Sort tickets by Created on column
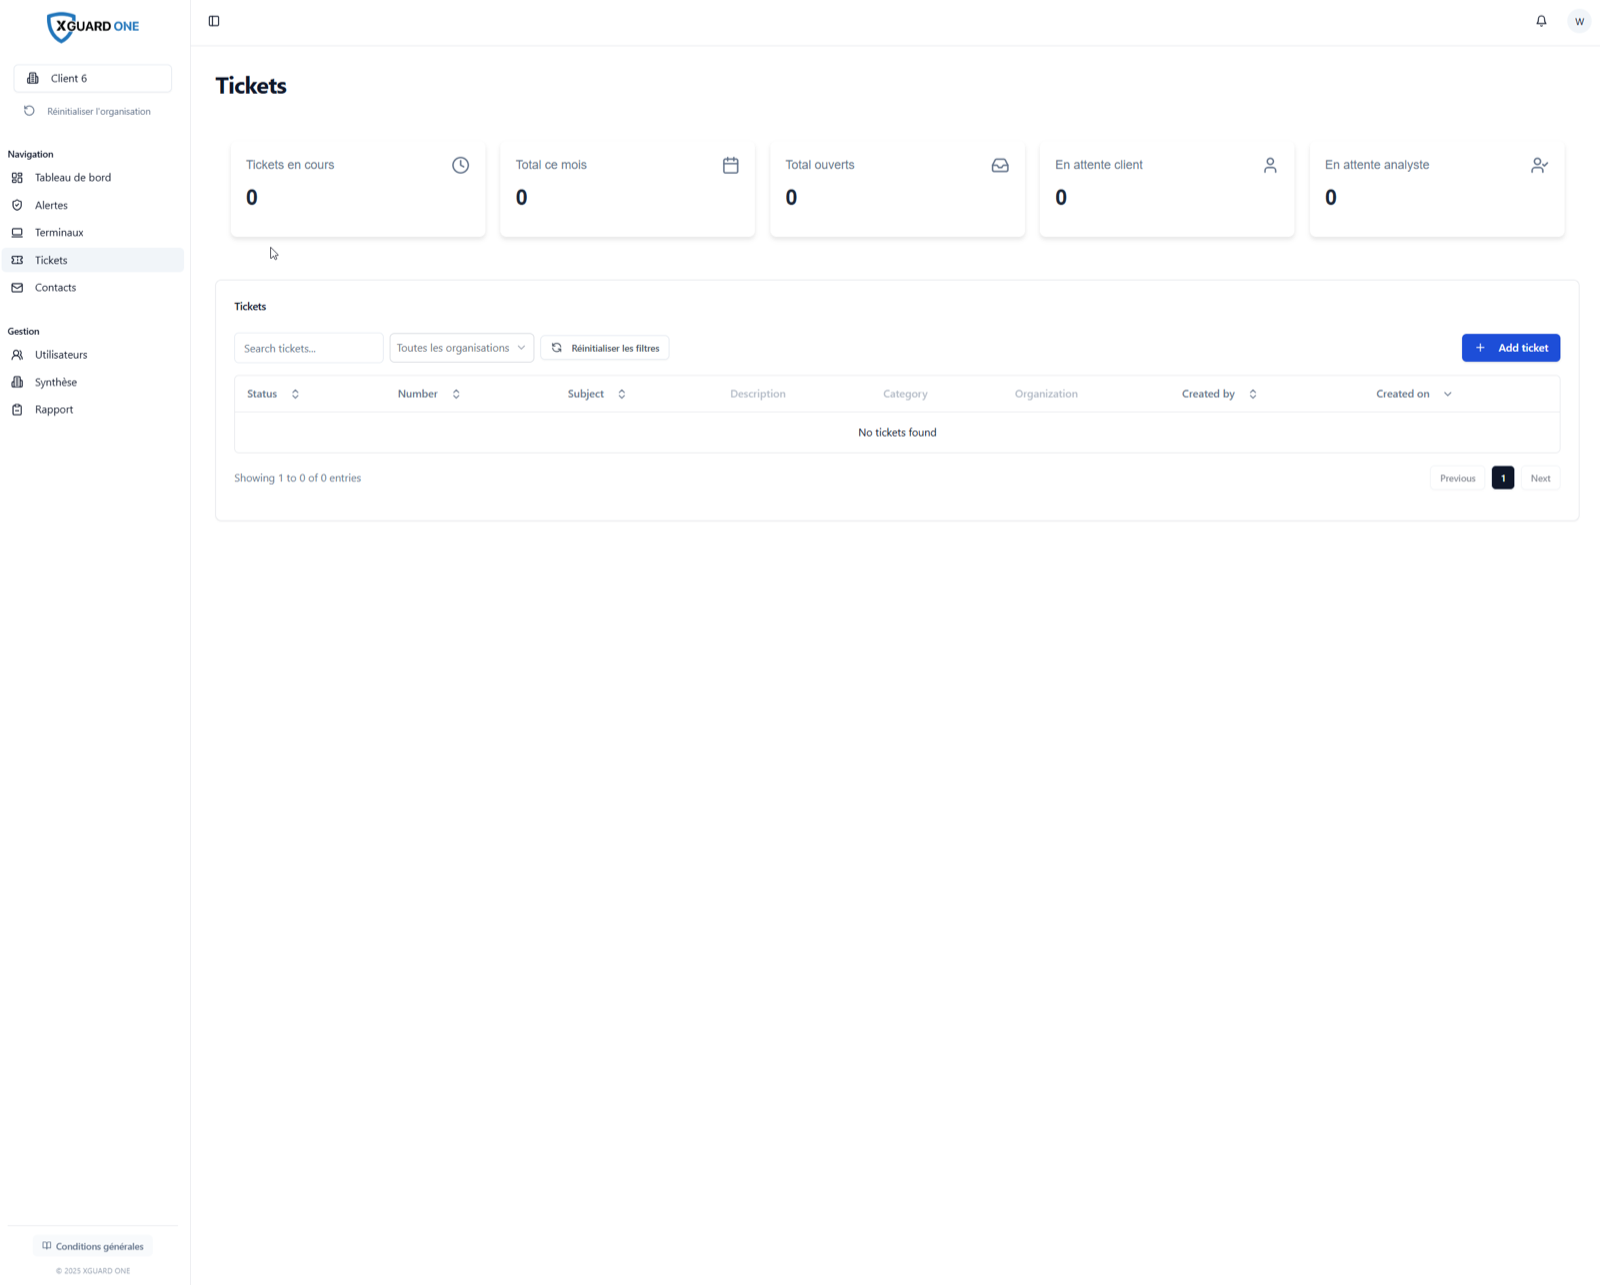This screenshot has height=1285, width=1600. (1413, 394)
